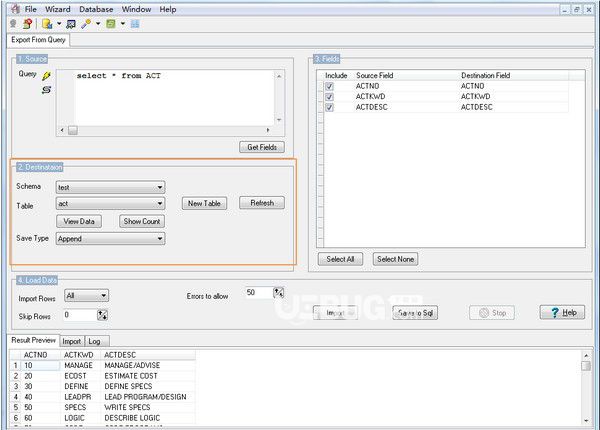600x430 pixels.
Task: Click the Skip Rows stepper arrows
Action: (x=102, y=315)
